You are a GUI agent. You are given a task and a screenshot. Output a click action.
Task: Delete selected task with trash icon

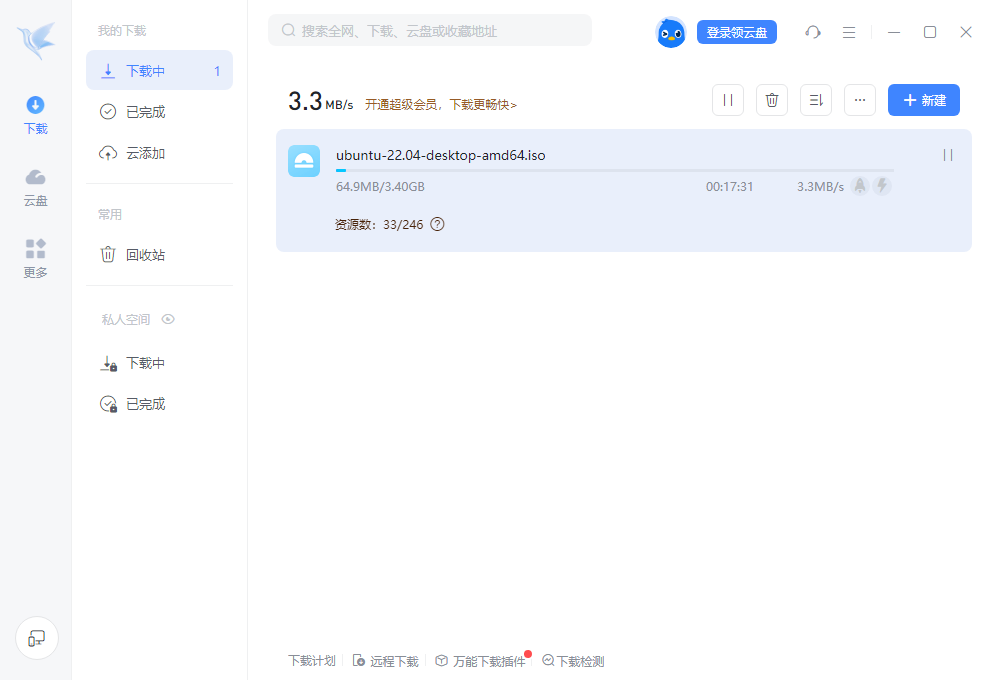point(772,100)
